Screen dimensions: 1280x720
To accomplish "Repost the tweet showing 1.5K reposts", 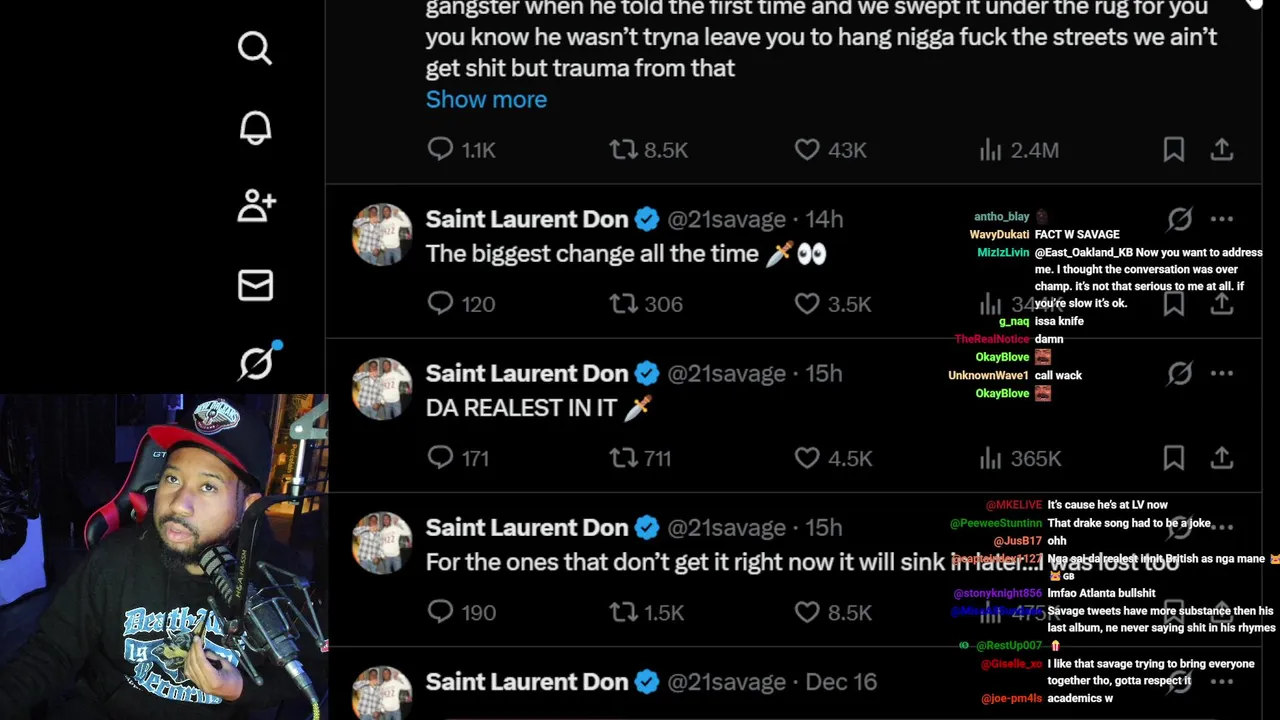I will (x=623, y=612).
